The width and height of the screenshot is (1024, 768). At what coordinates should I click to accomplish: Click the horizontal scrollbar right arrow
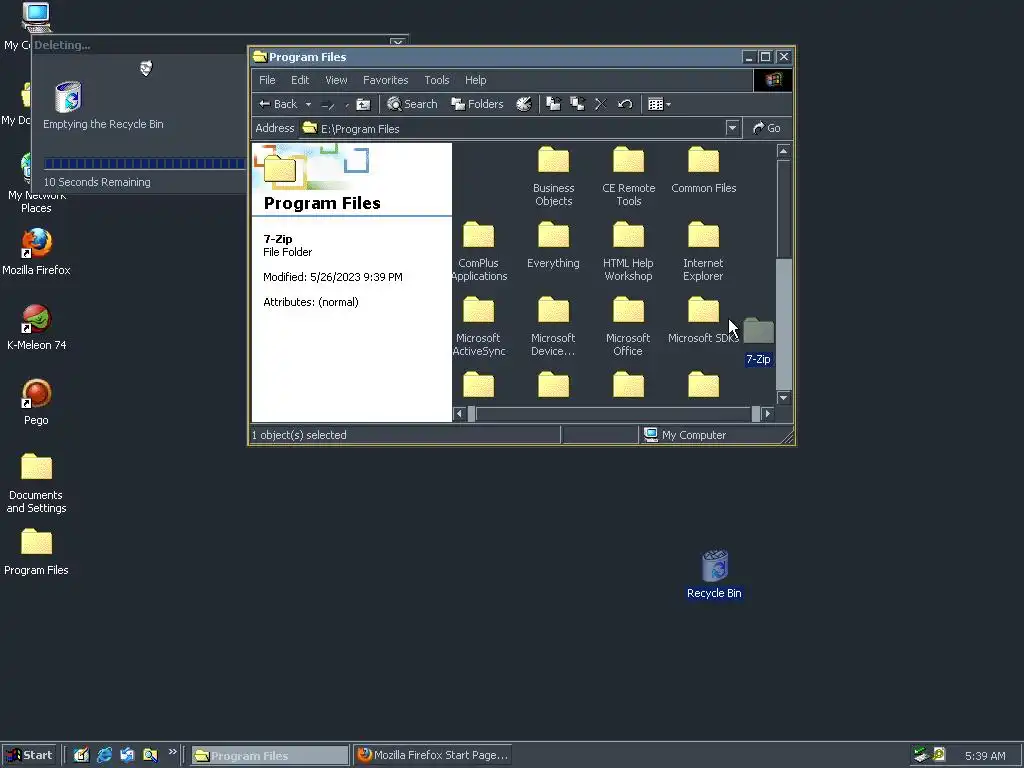point(768,413)
